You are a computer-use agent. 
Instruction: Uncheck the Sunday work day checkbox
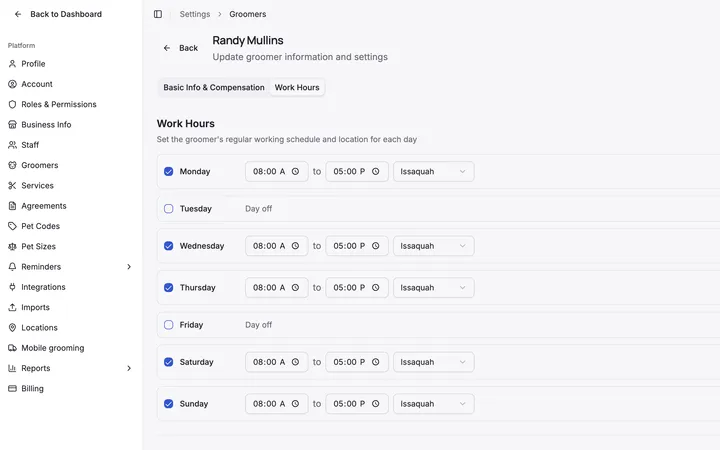pyautogui.click(x=169, y=404)
